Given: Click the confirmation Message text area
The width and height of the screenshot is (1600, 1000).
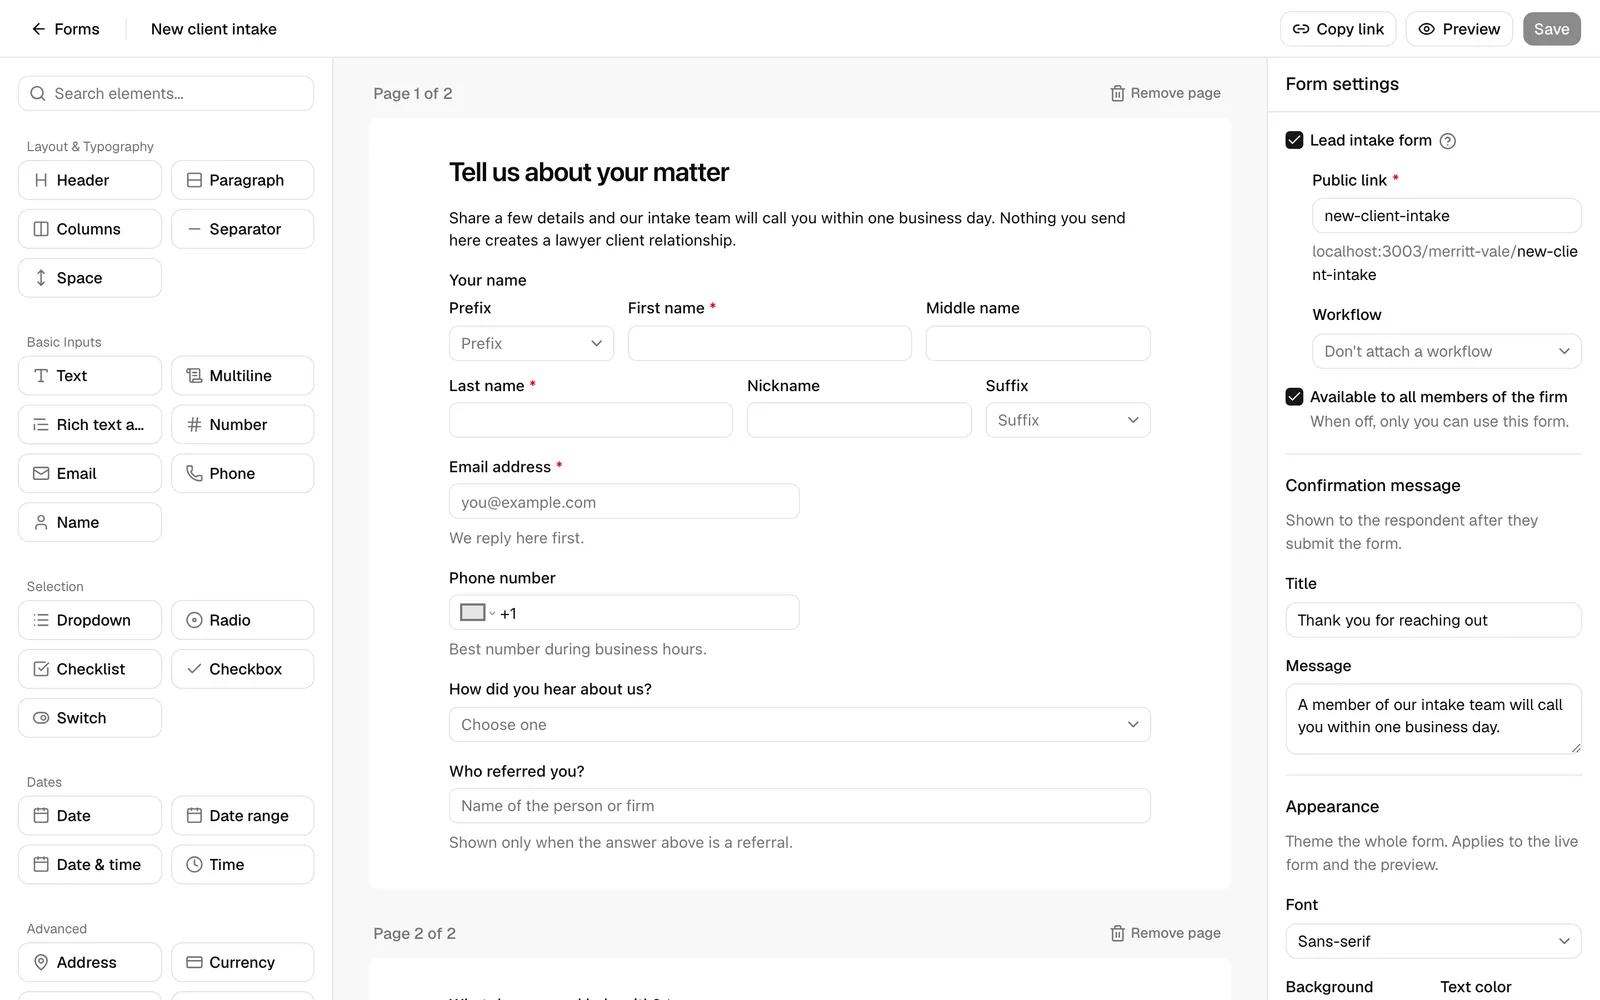Looking at the screenshot, I should (x=1433, y=718).
